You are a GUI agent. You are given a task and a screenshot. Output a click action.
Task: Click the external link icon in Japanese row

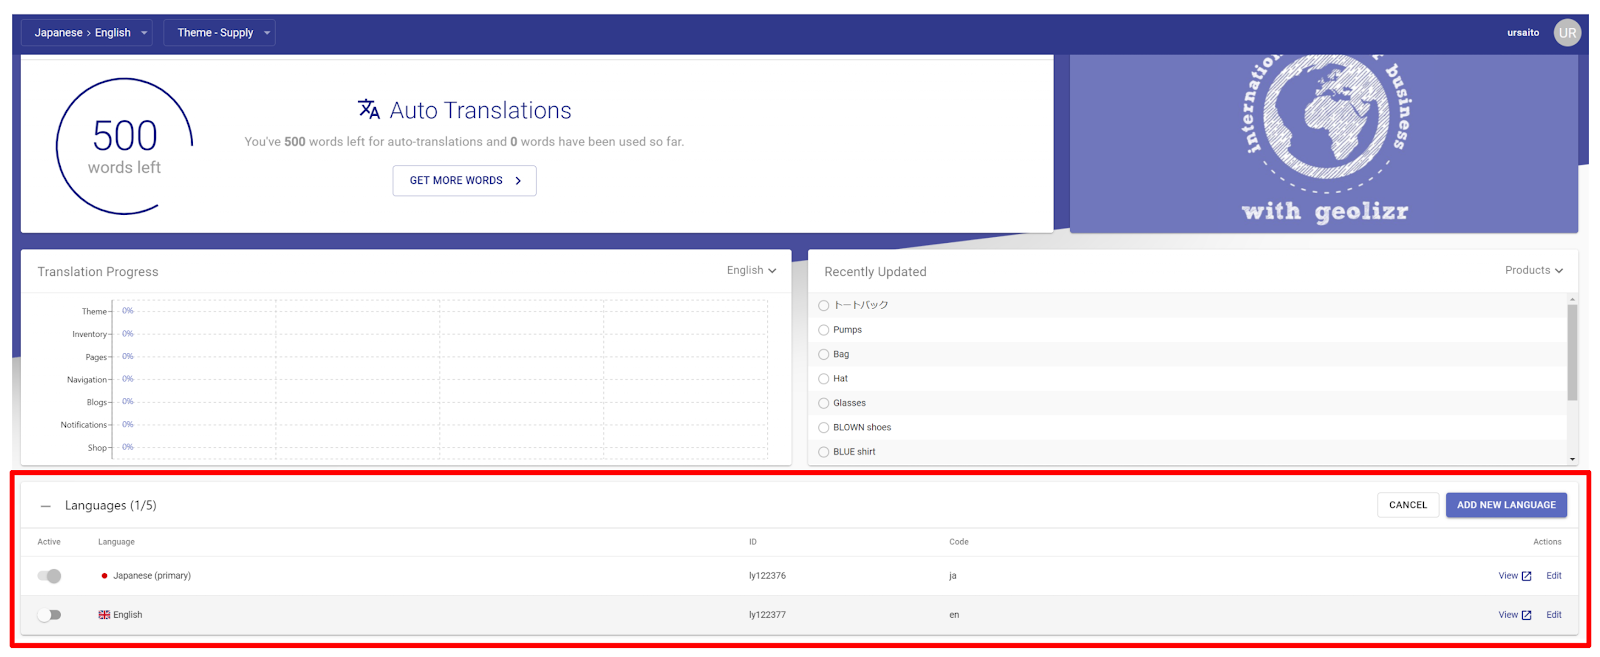[1526, 576]
